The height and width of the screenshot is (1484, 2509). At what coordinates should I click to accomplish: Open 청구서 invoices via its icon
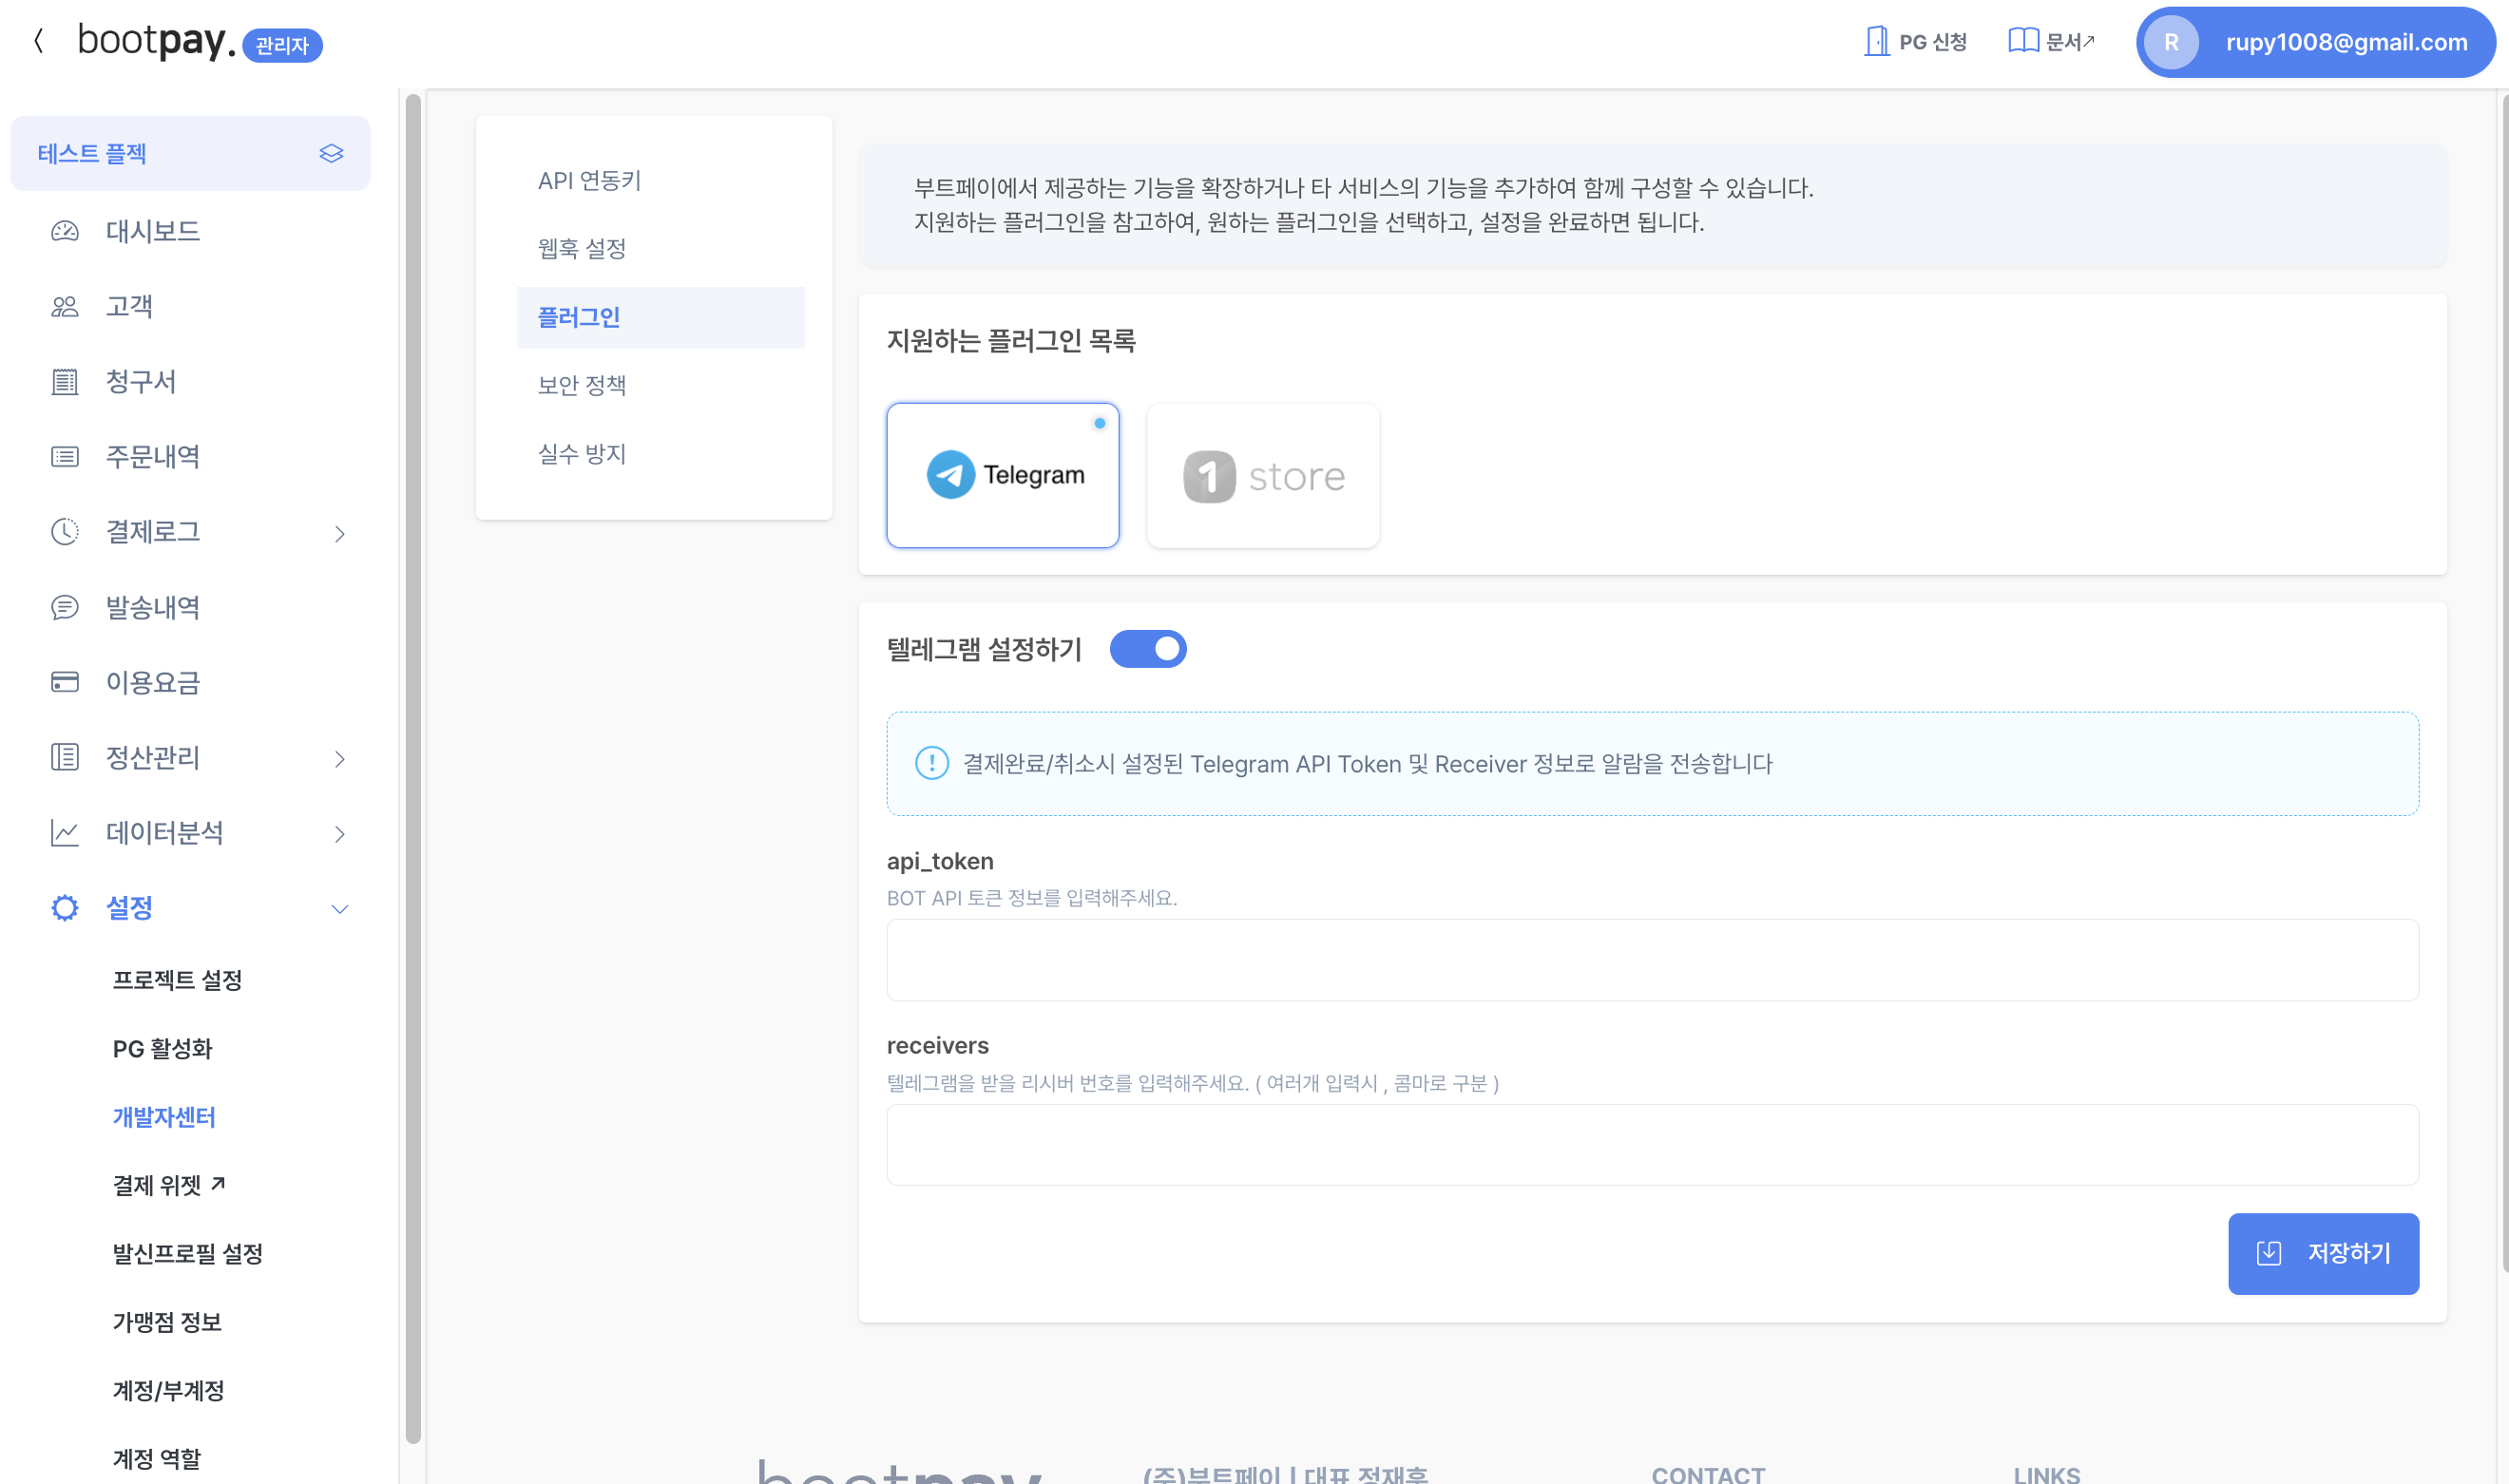(63, 381)
